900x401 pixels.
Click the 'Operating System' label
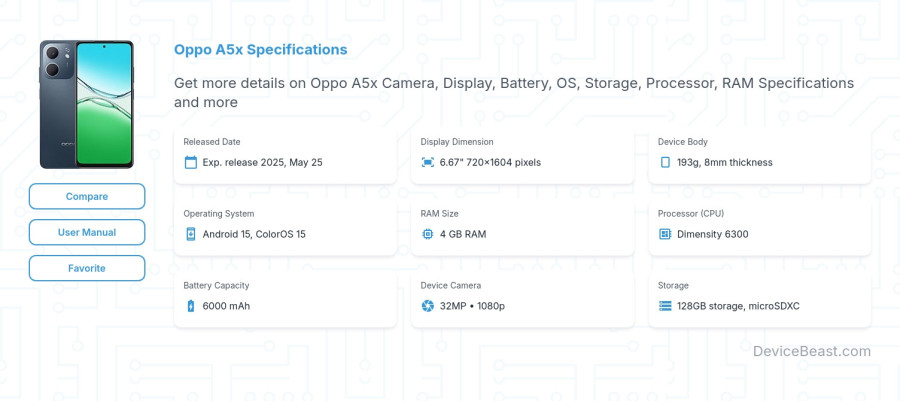[x=219, y=213]
